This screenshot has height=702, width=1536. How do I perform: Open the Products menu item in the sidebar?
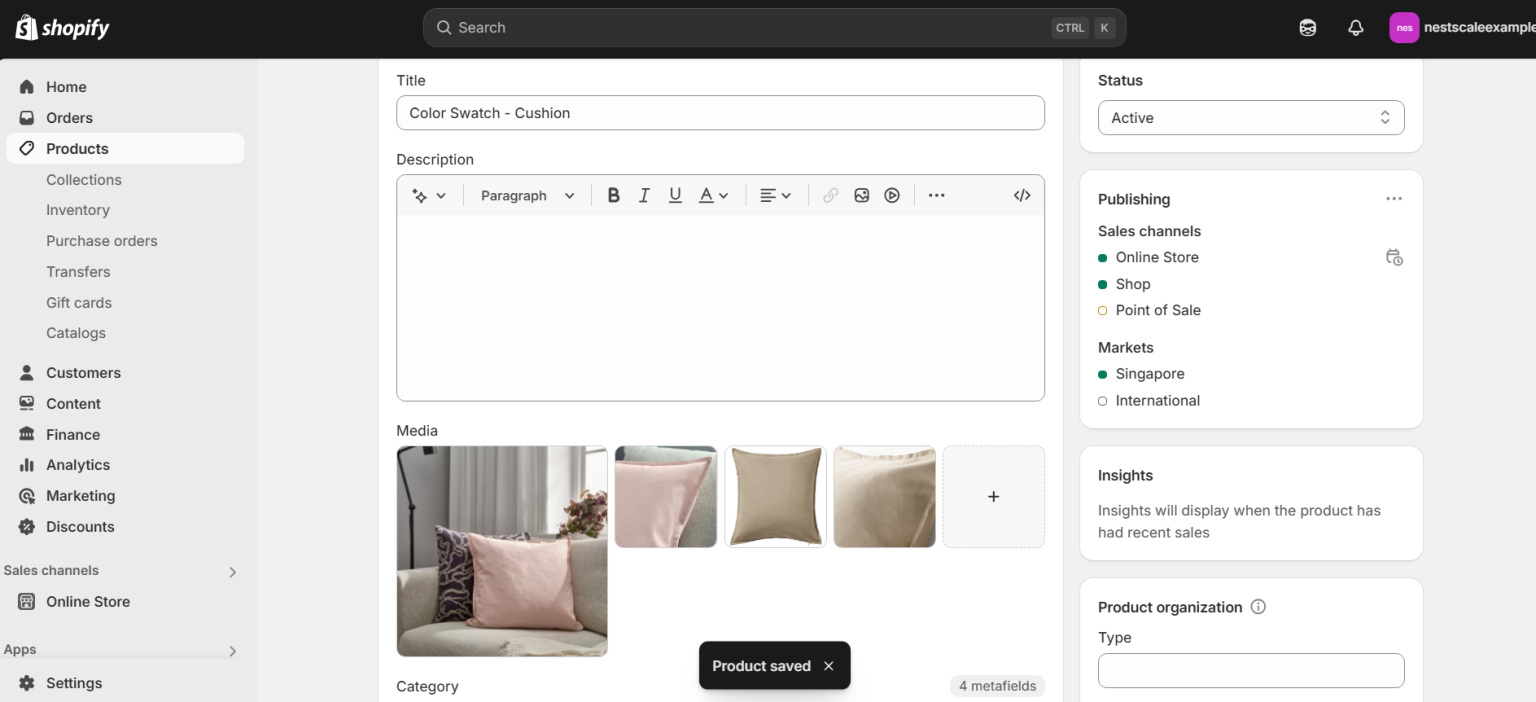pyautogui.click(x=77, y=148)
